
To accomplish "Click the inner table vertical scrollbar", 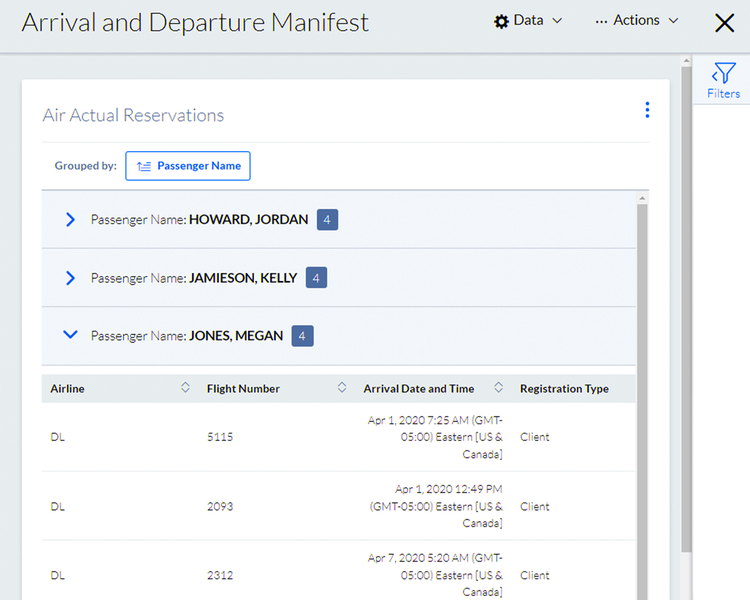I will pyautogui.click(x=642, y=400).
